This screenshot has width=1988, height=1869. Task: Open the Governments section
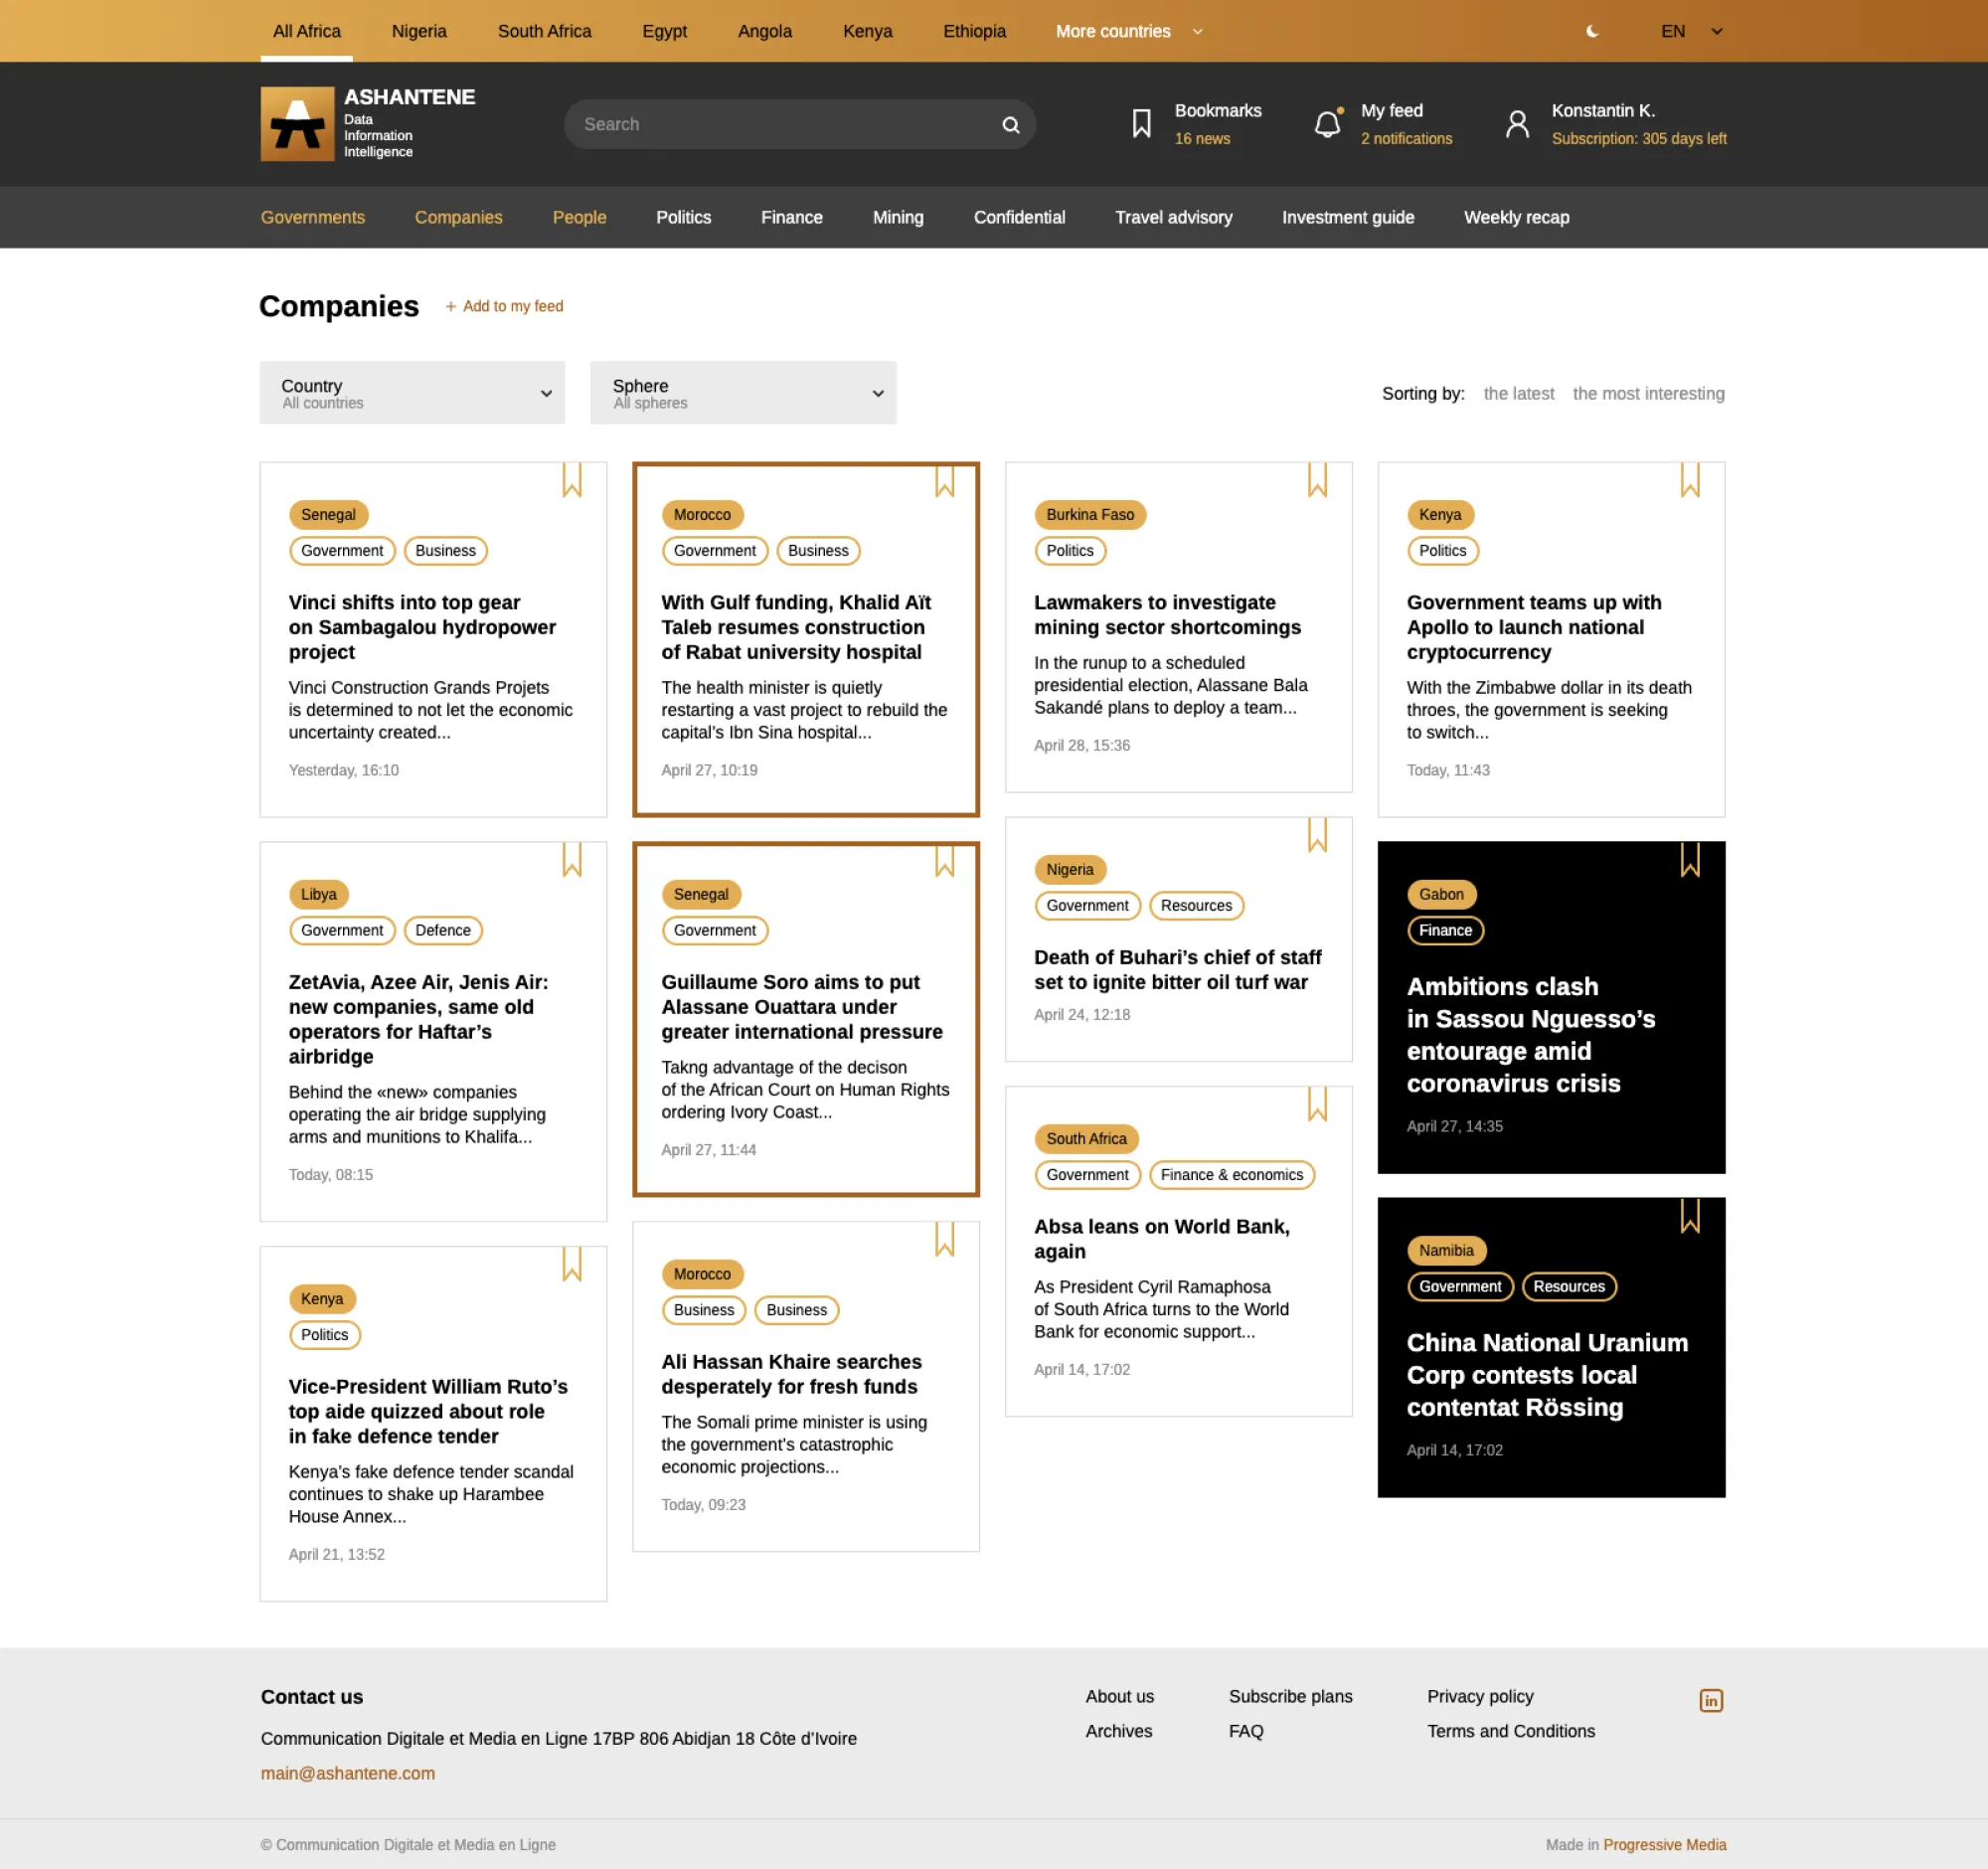(x=313, y=217)
